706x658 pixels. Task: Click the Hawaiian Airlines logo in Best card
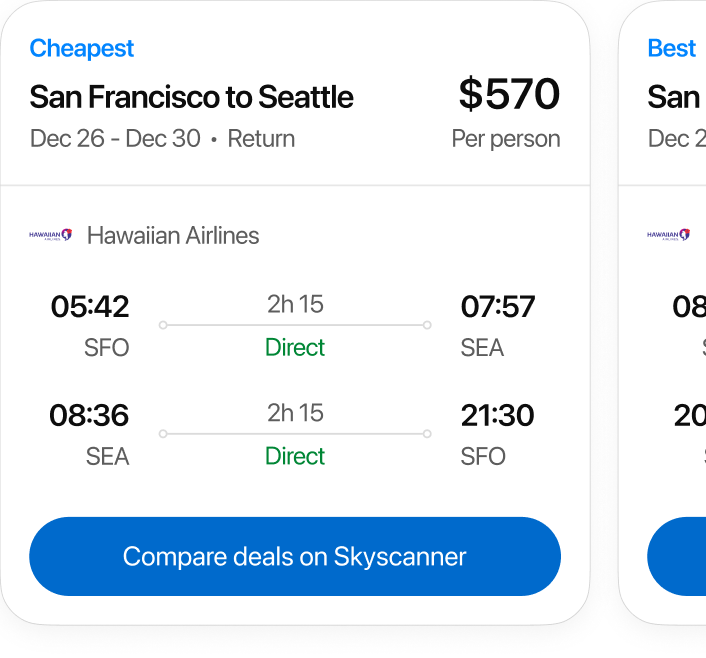click(x=668, y=236)
